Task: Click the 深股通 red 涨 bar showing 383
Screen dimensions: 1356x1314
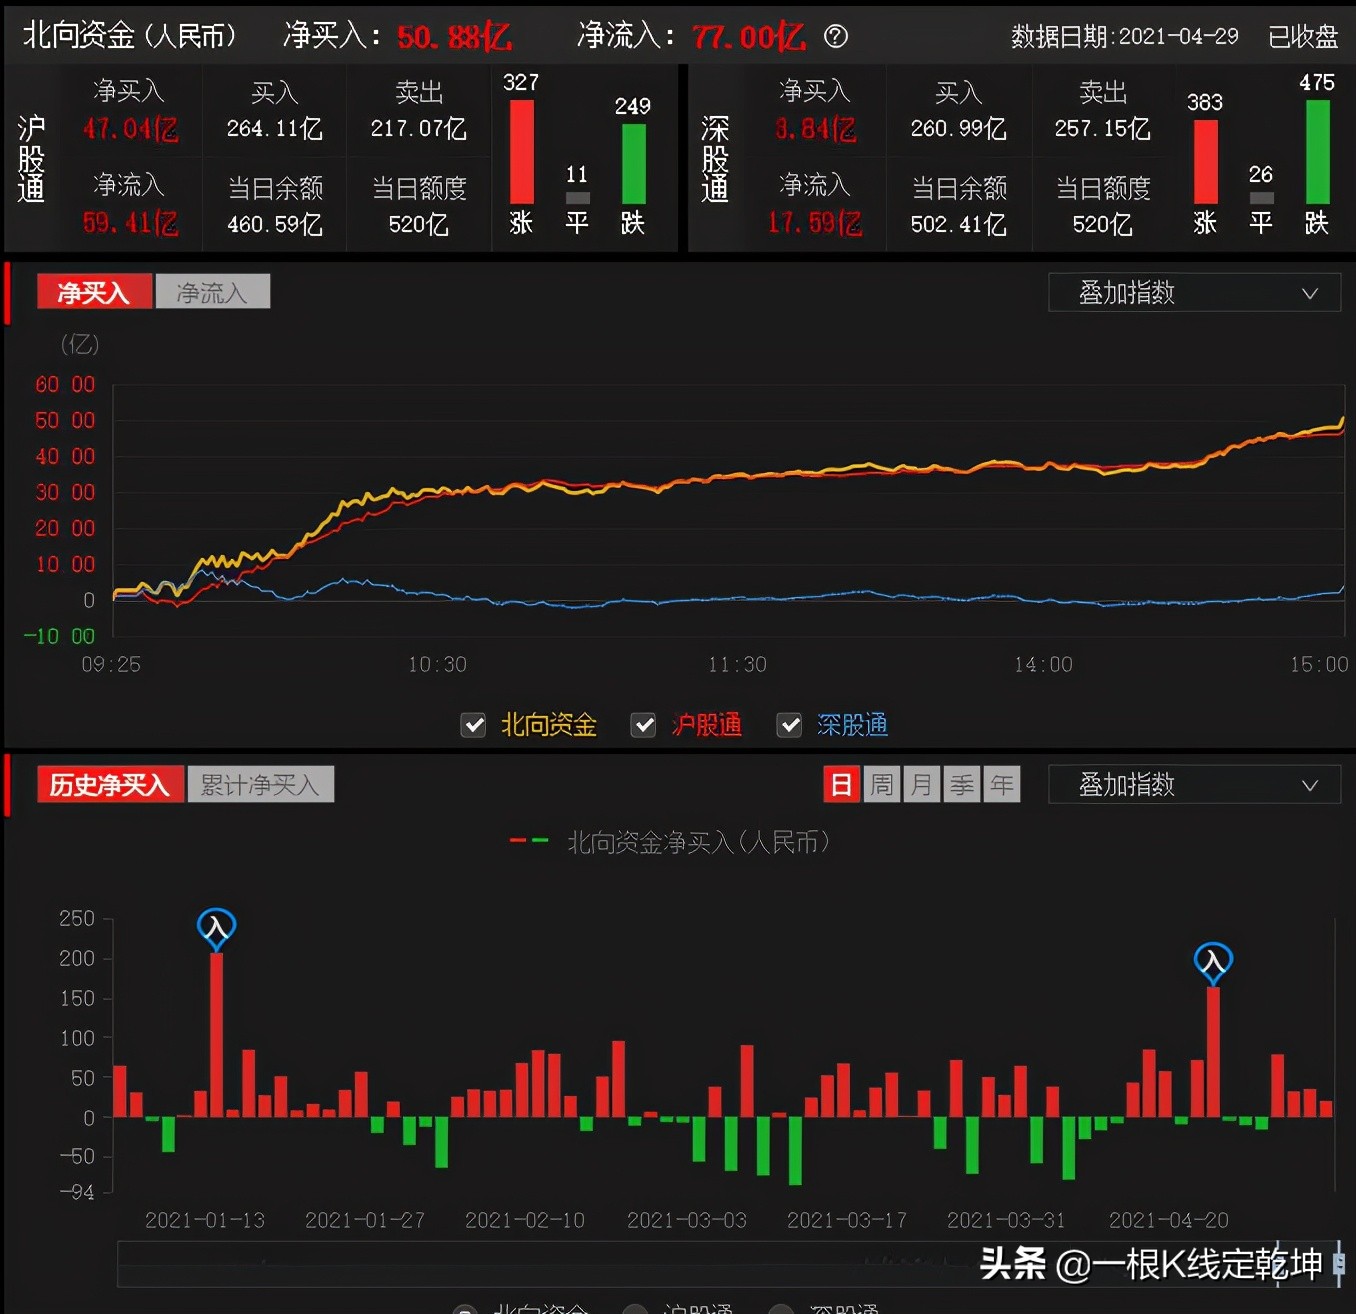Action: point(1205,162)
